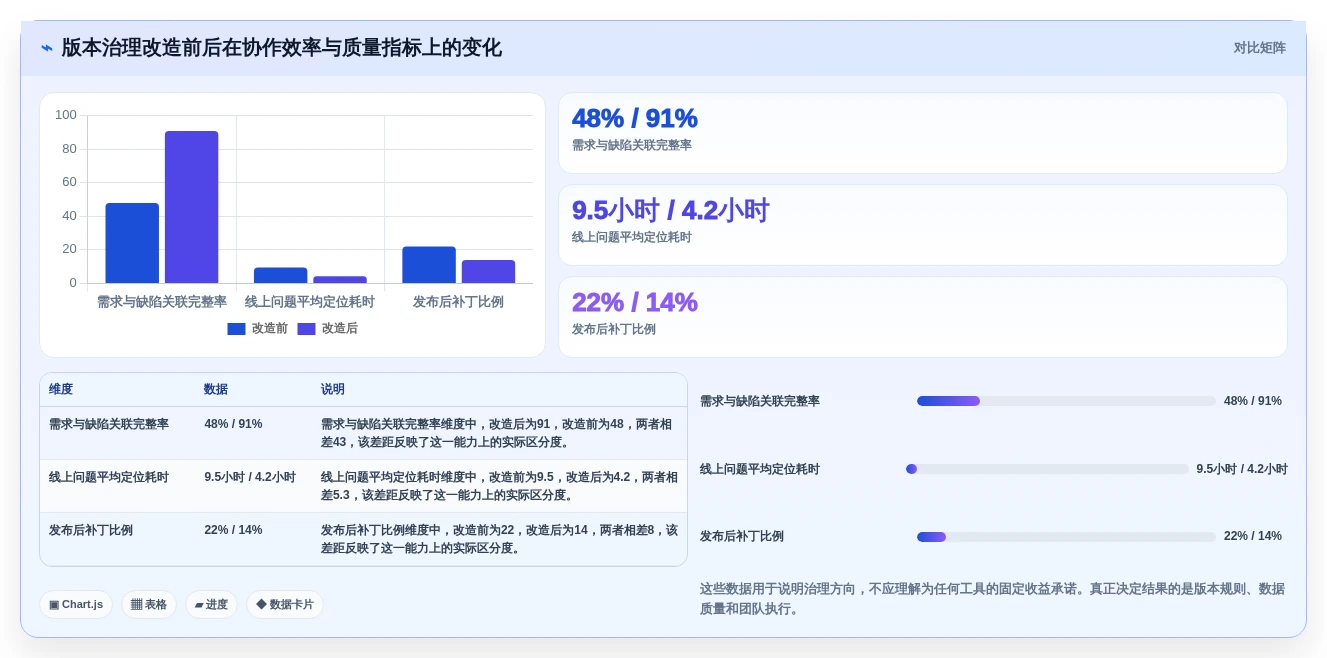Open the 22% / 14% data card
This screenshot has width=1327, height=658.
(x=922, y=317)
